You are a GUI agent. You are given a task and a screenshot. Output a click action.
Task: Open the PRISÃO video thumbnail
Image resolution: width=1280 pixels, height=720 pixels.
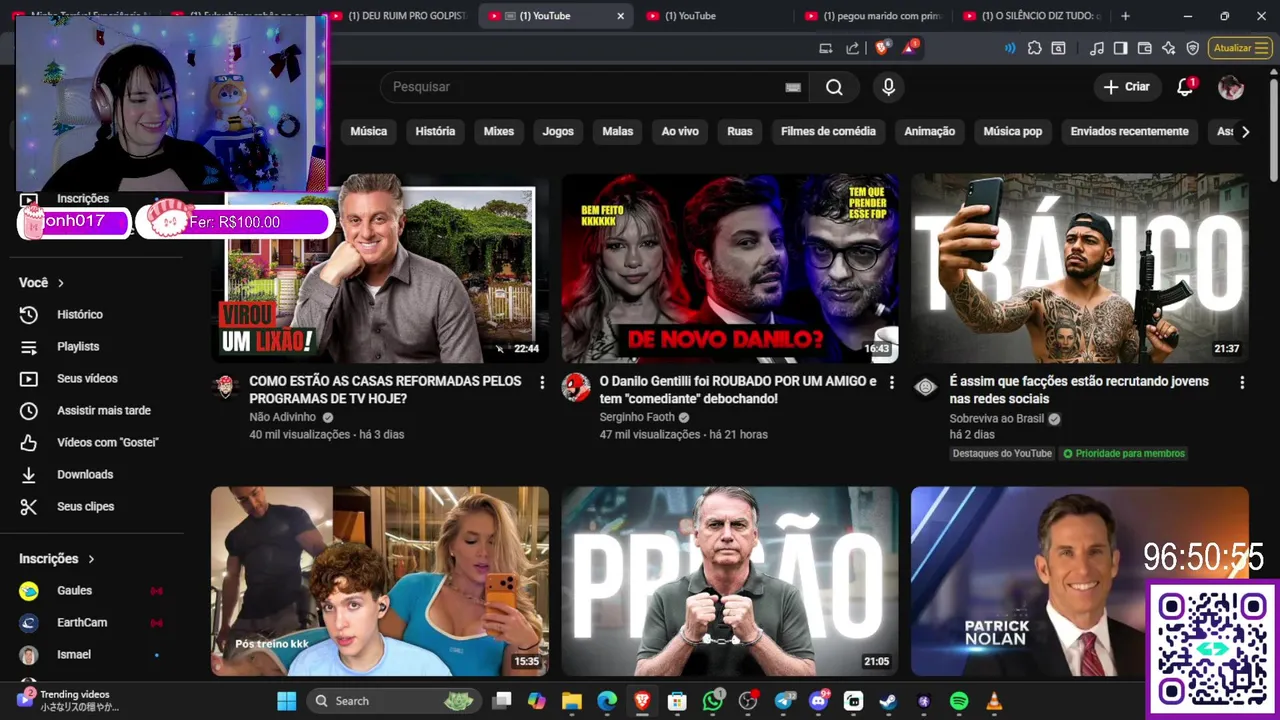[x=730, y=581]
